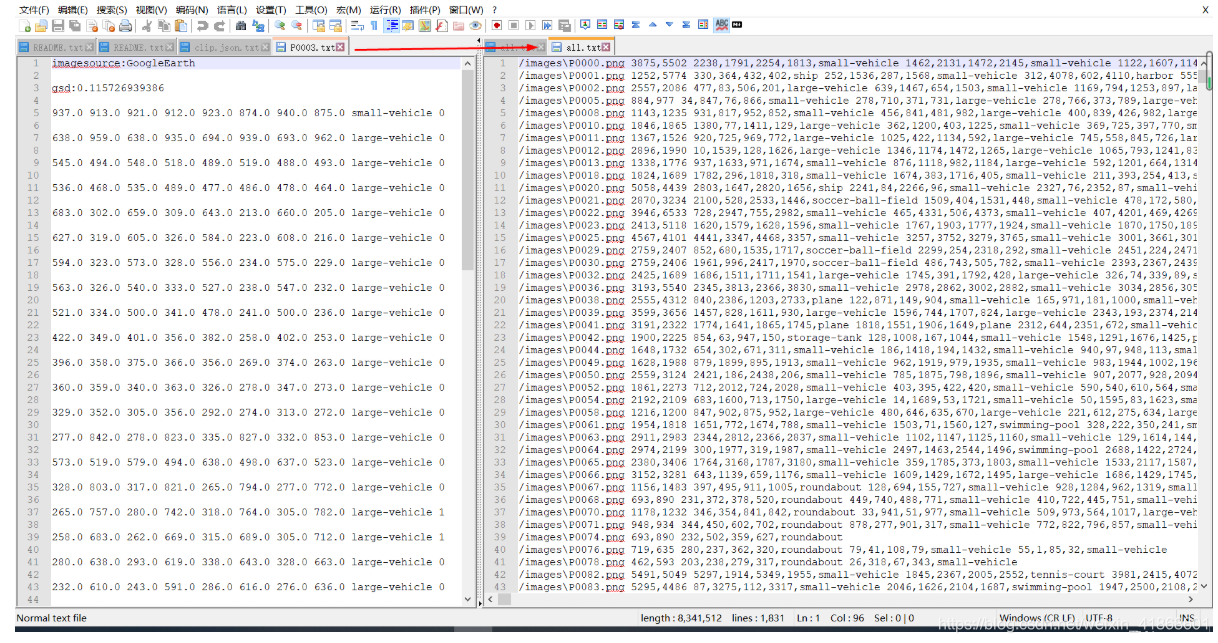Create a new document via toolbar icon
This screenshot has width=1218, height=643.
point(25,25)
